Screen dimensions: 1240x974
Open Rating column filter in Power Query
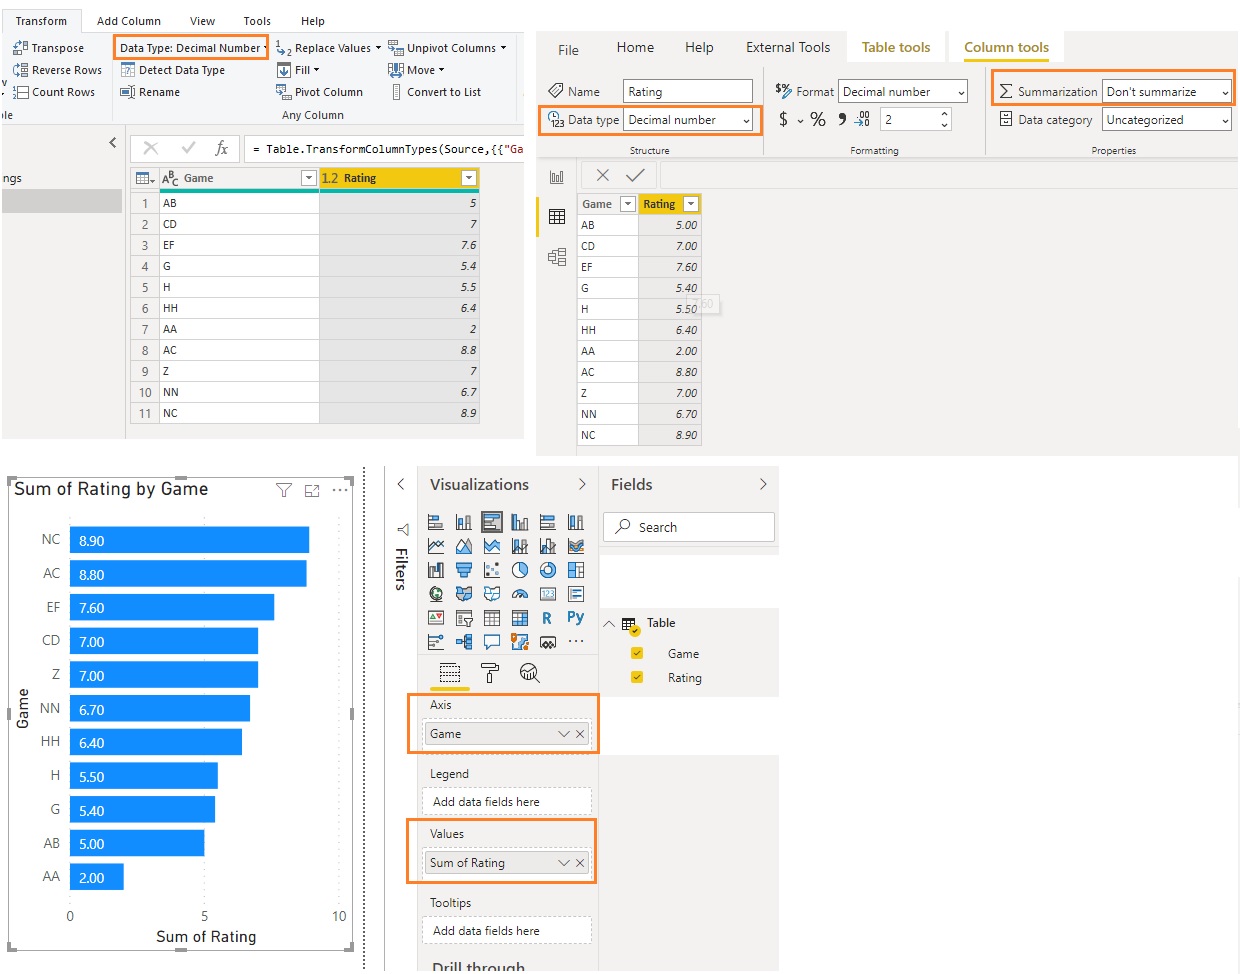[469, 178]
